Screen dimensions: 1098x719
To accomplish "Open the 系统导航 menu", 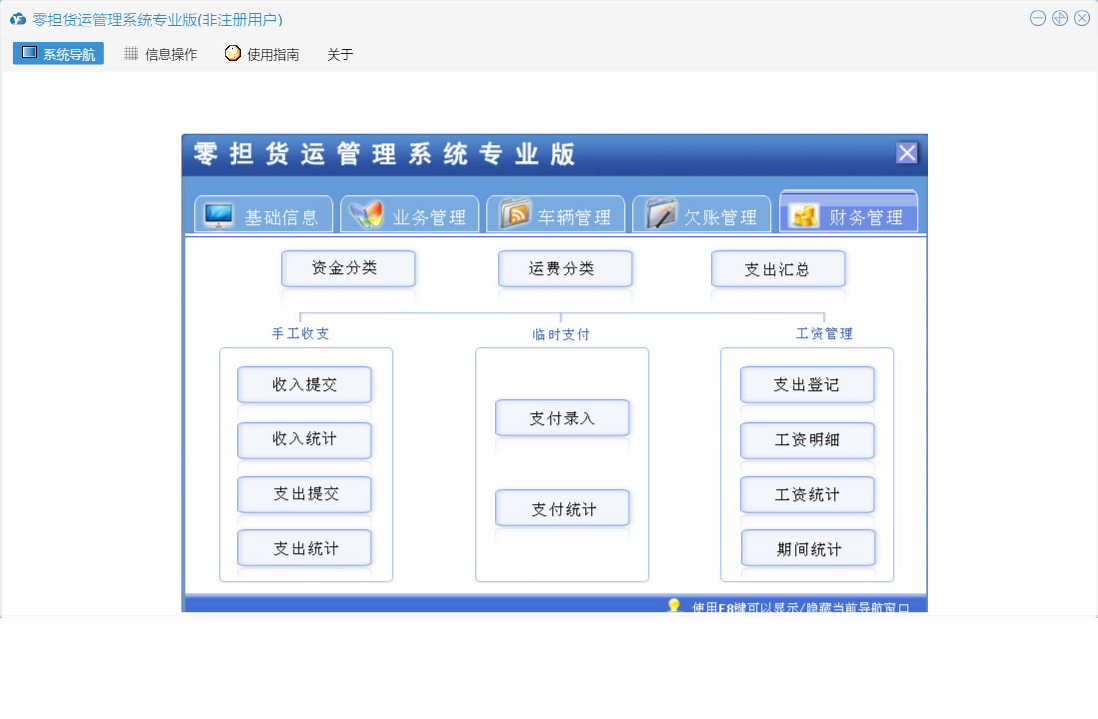I will (x=58, y=53).
